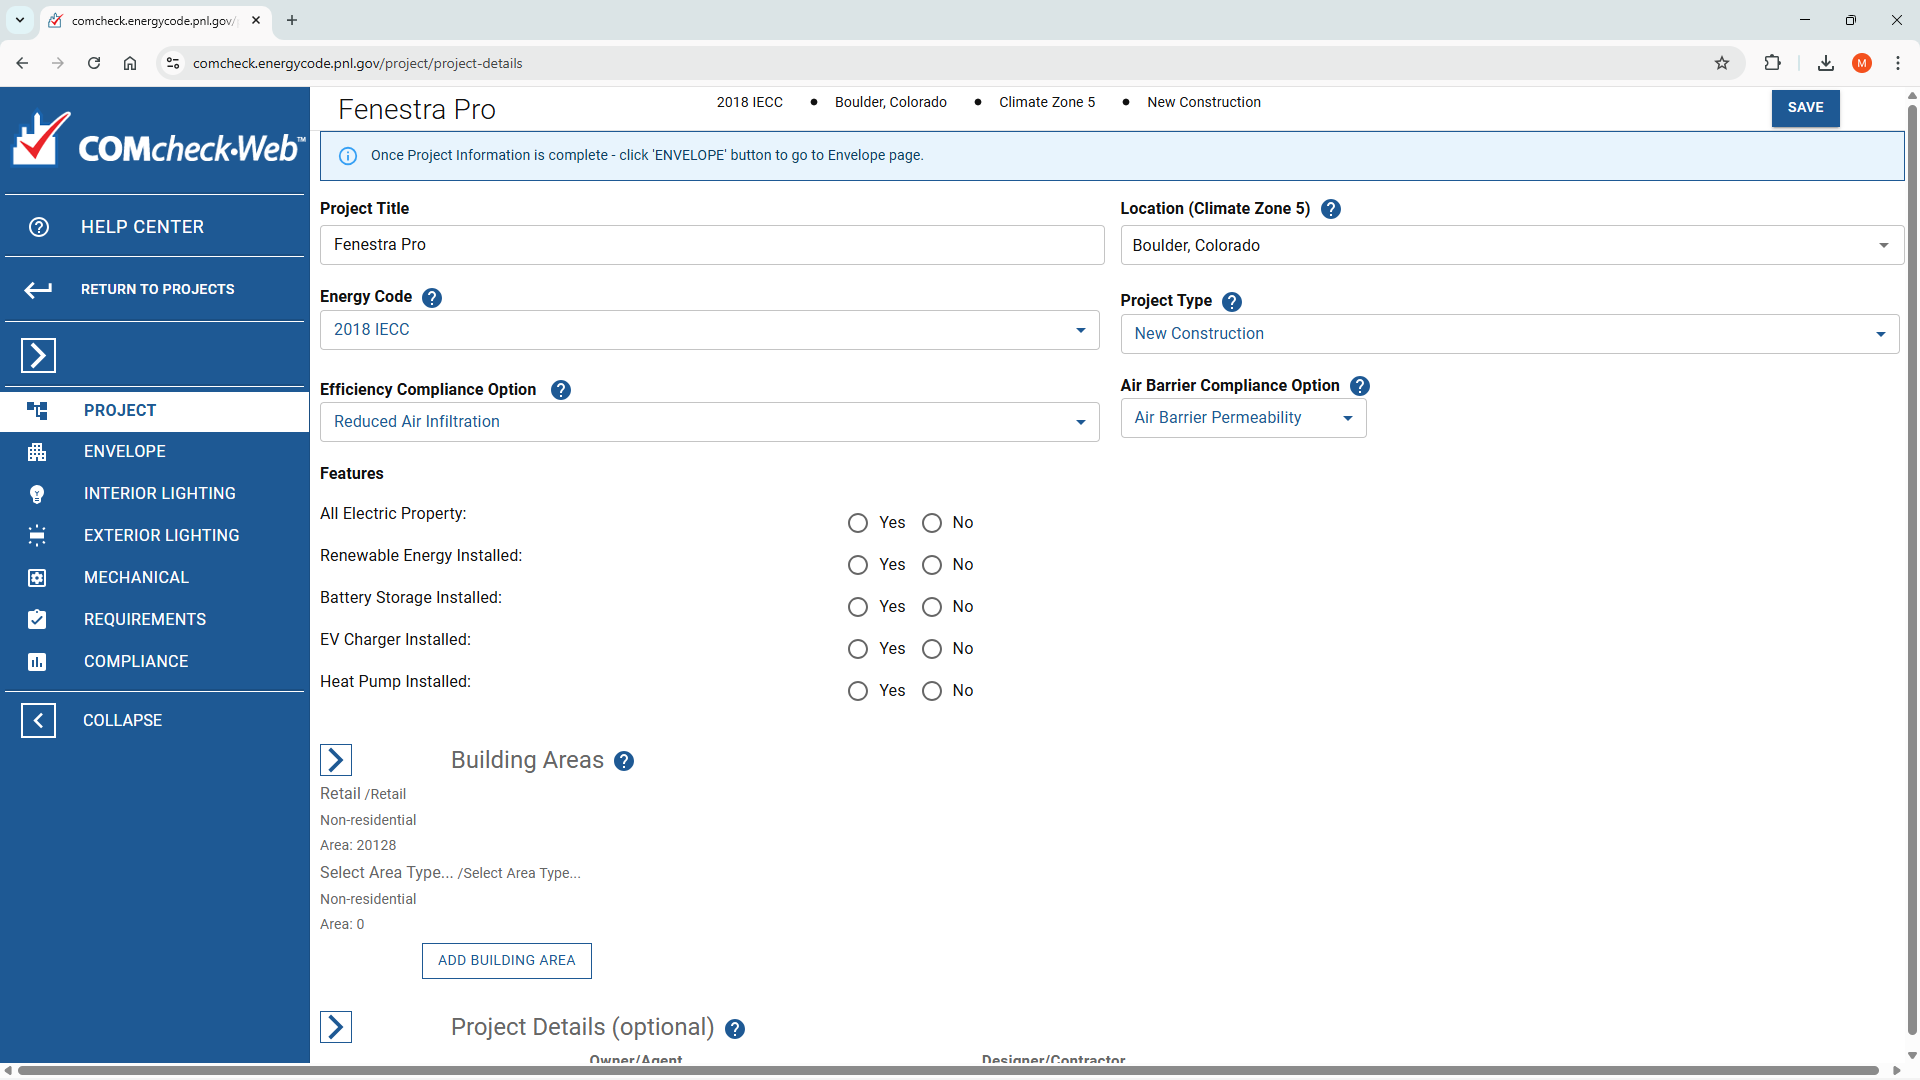Click the COLLAPSE sidebar label
This screenshot has height=1080, width=1920.
tap(122, 721)
